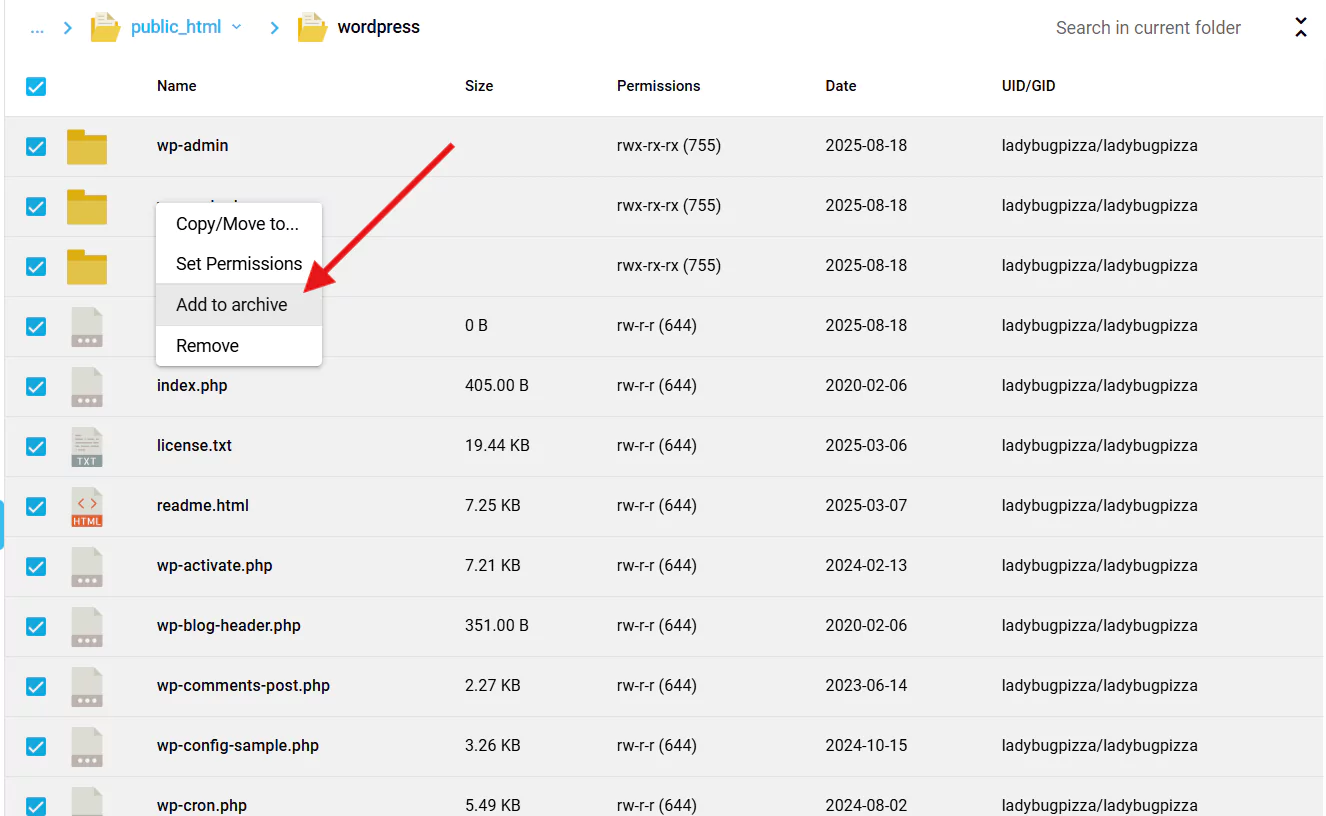Click the readme.html HTML file icon
This screenshot has height=816, width=1326.
[x=87, y=506]
